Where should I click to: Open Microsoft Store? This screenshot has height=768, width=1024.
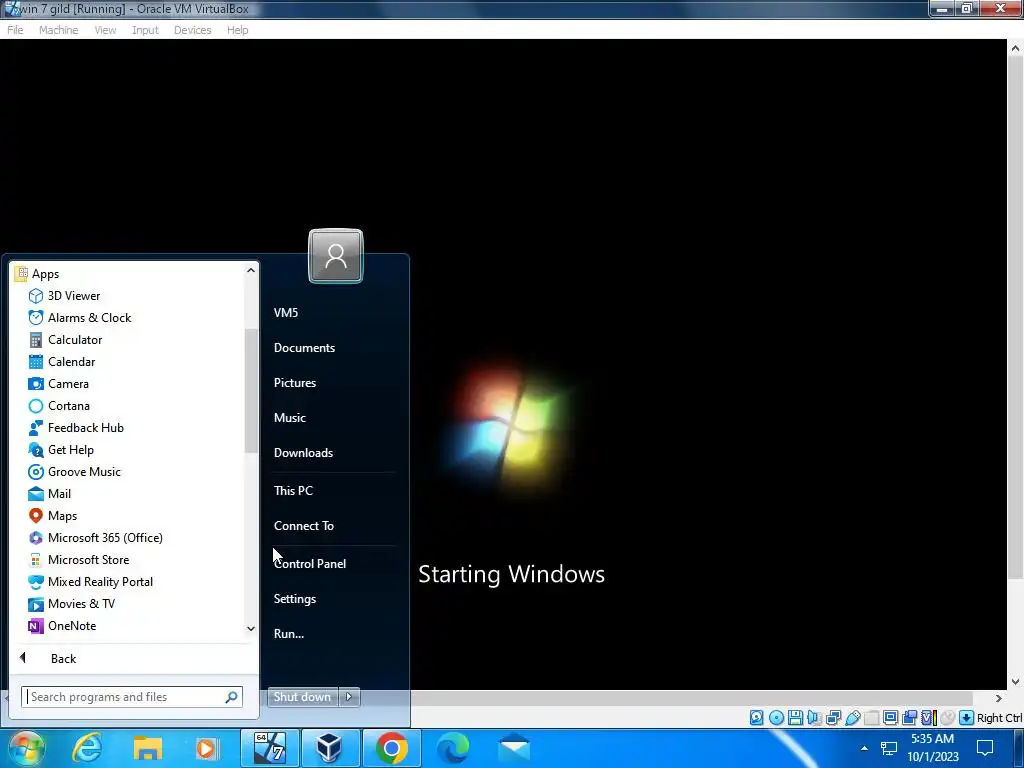coord(78,560)
